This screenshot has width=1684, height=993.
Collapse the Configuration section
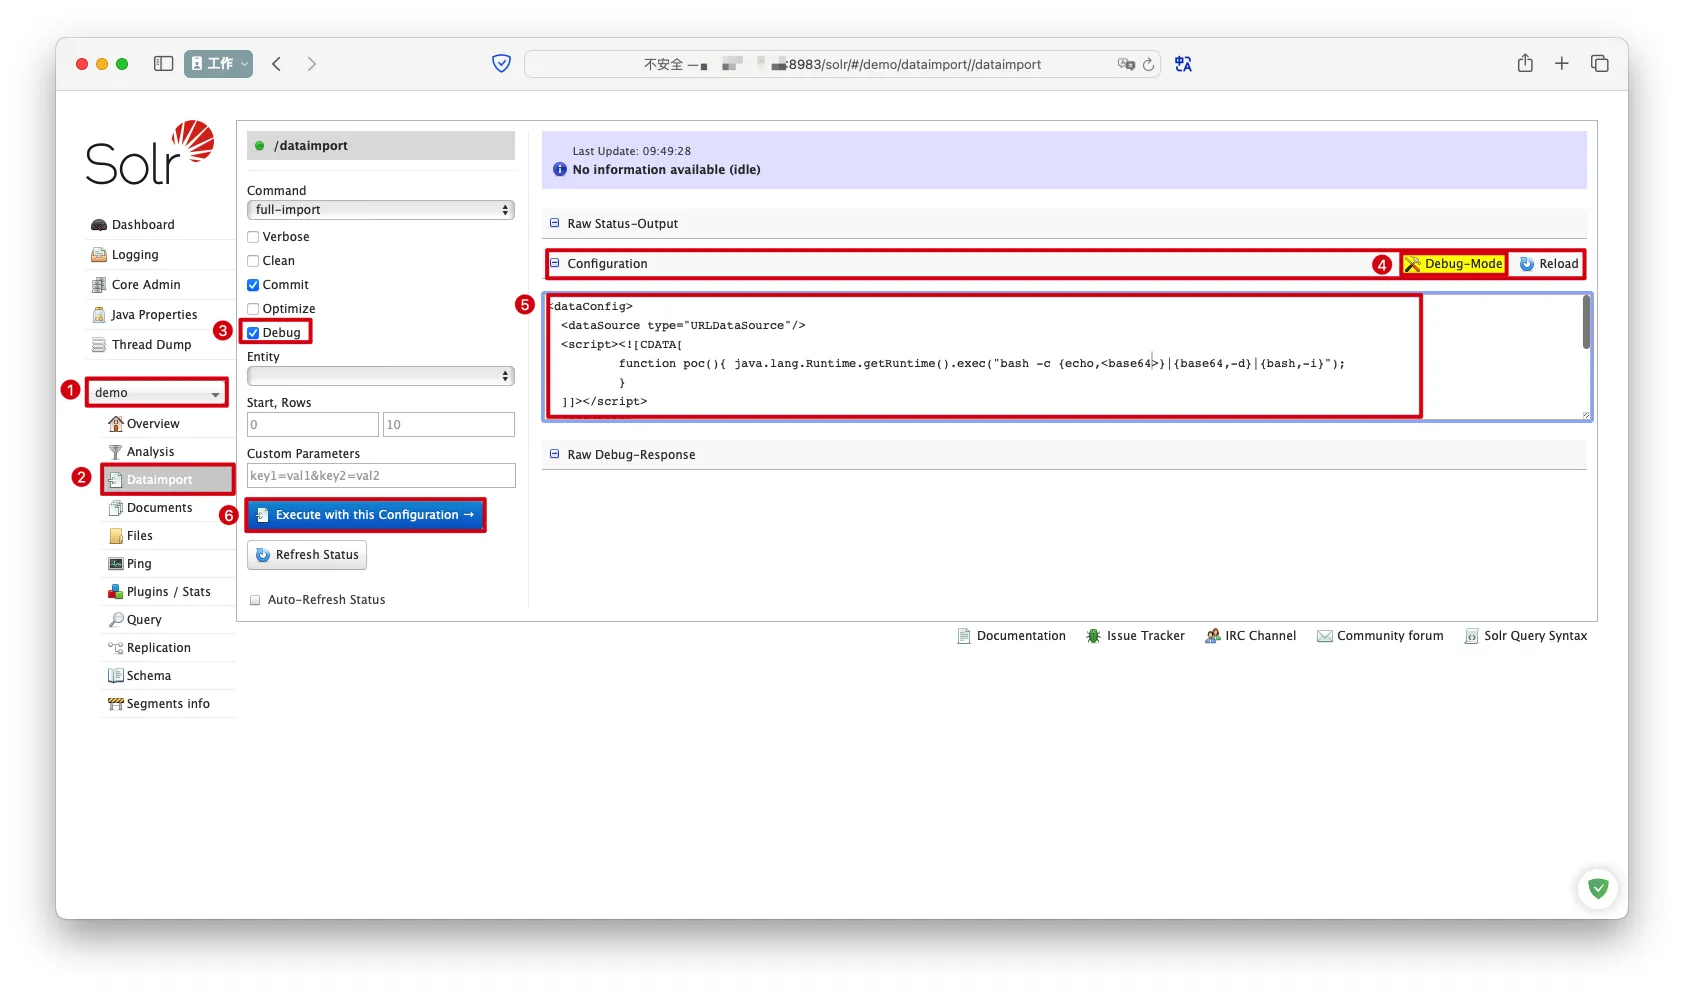click(x=554, y=264)
